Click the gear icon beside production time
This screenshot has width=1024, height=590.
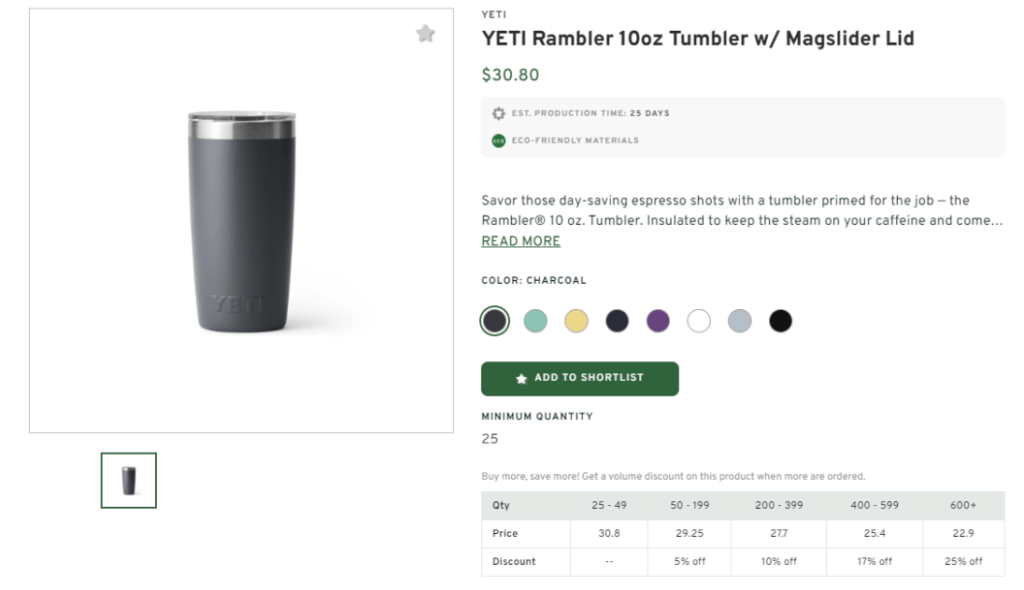499,113
